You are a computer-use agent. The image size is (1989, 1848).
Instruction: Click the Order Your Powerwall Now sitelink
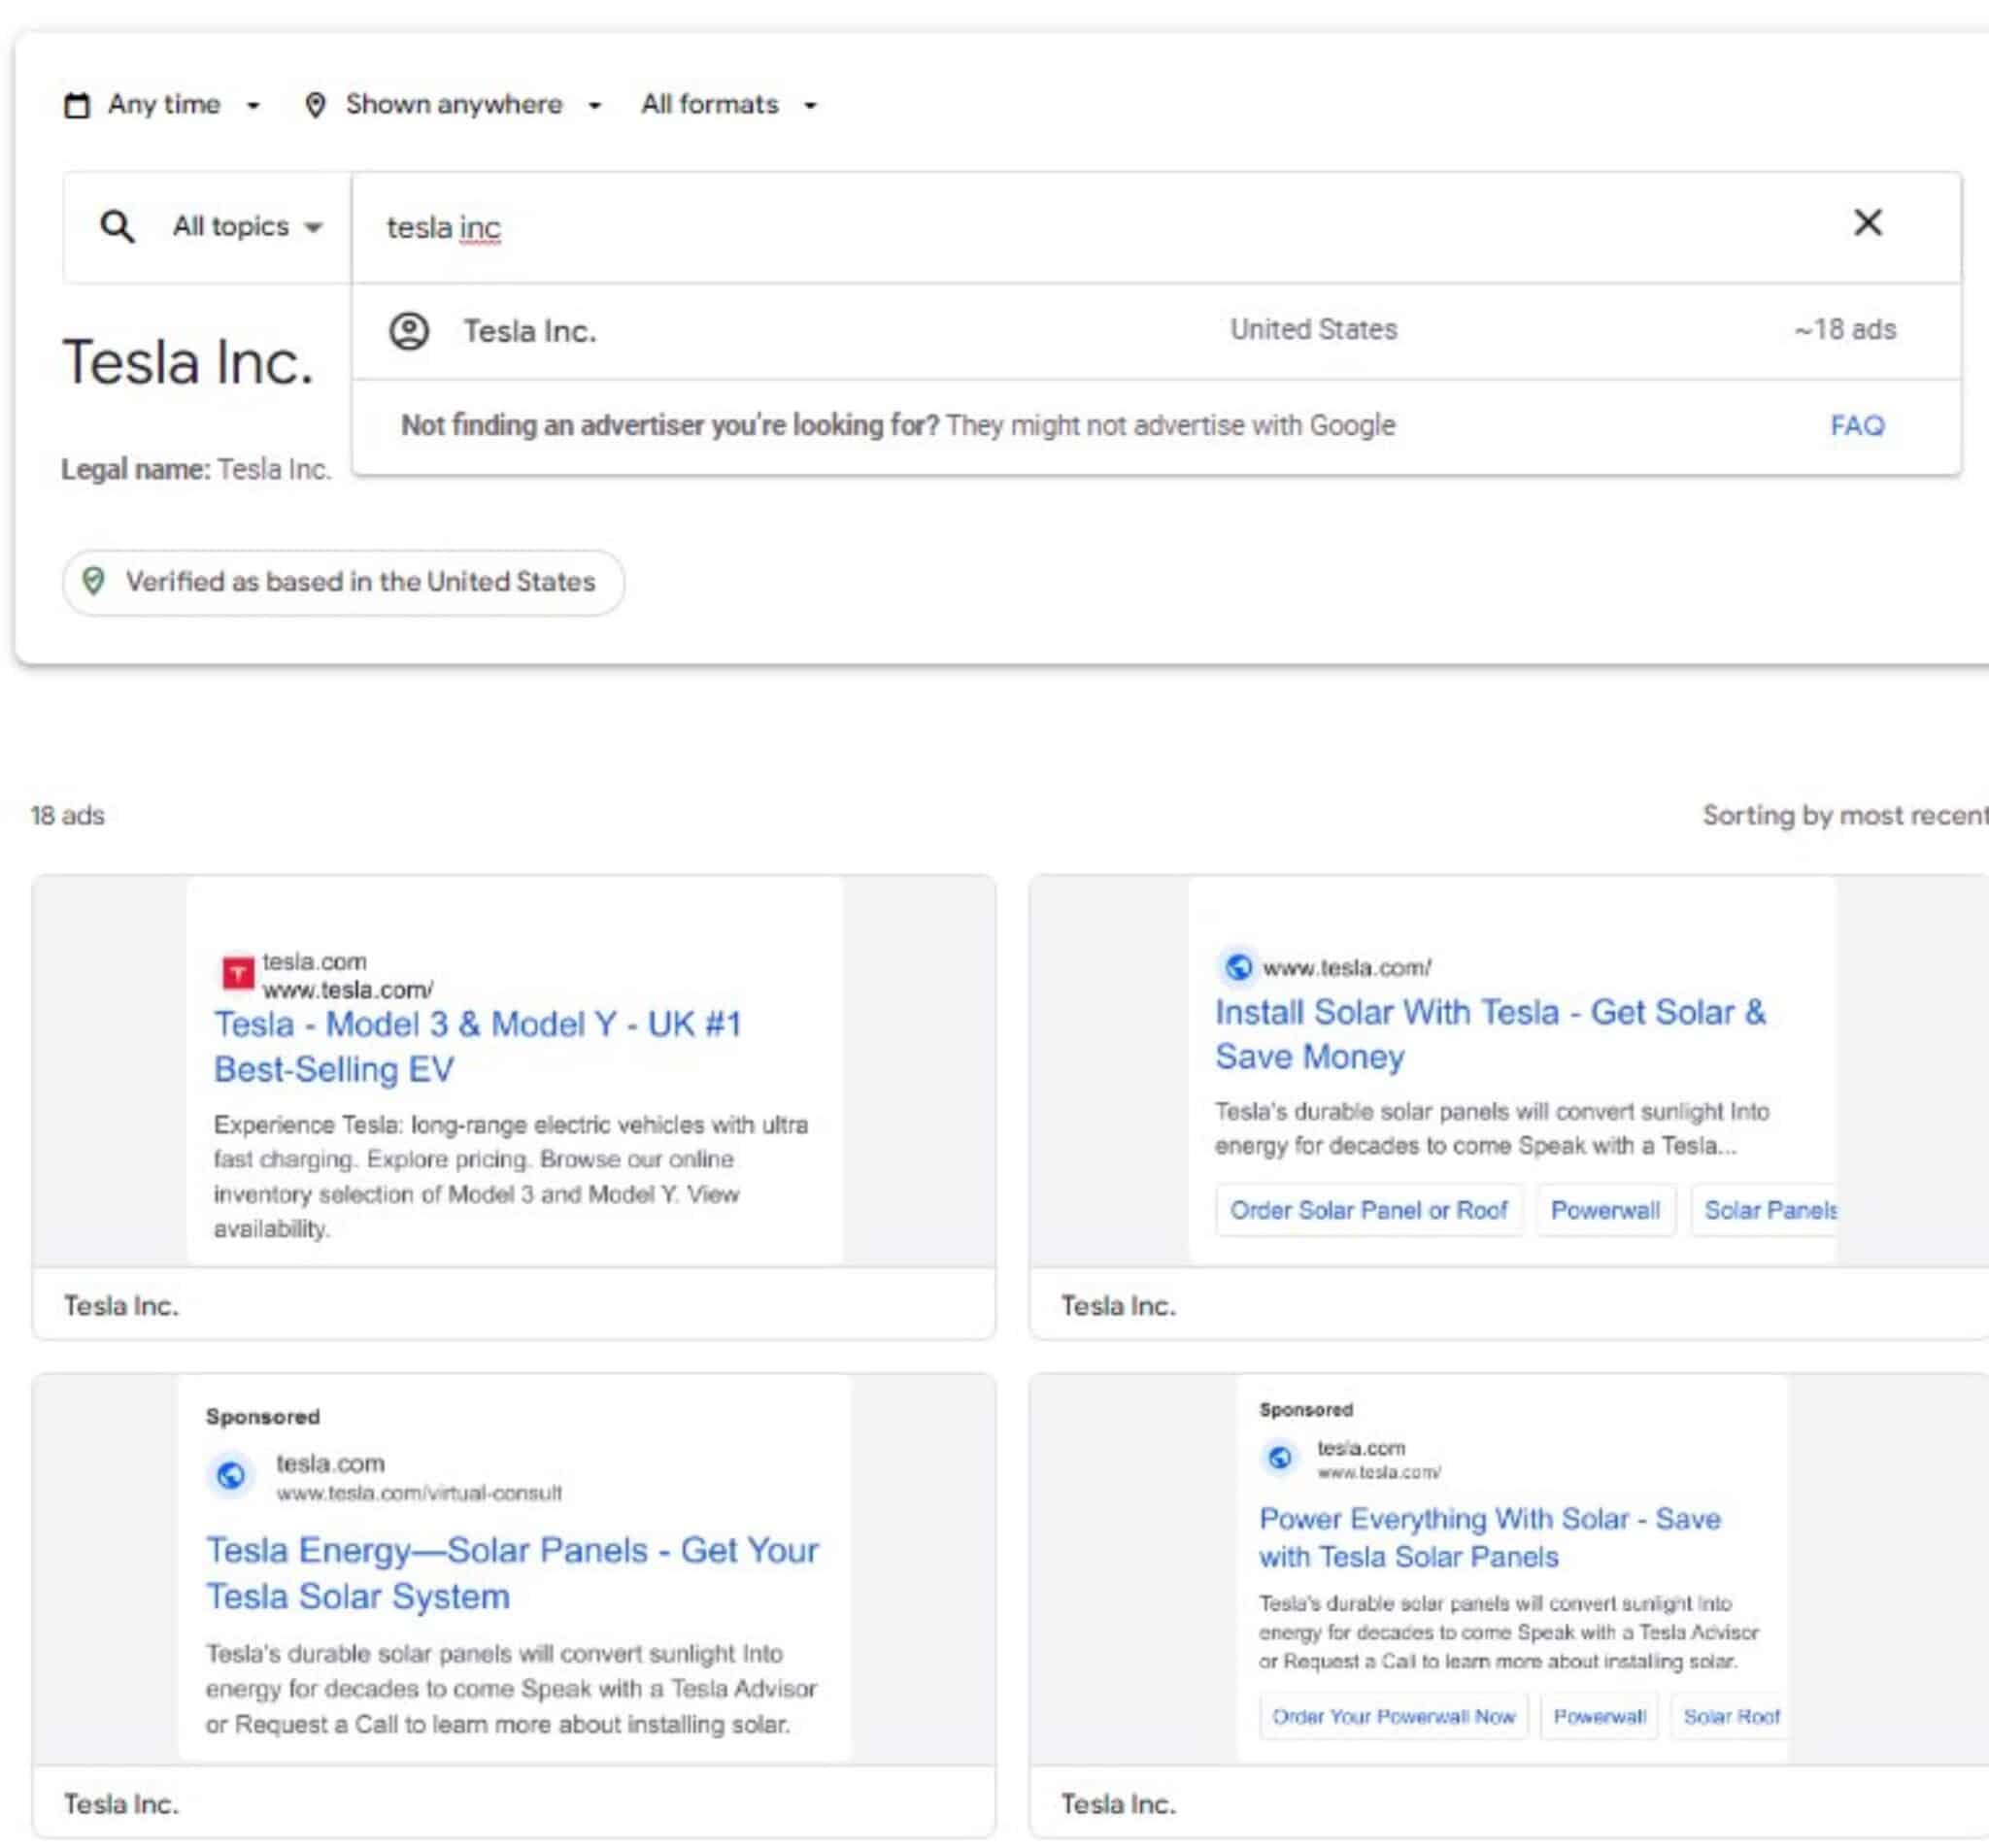click(1393, 1717)
